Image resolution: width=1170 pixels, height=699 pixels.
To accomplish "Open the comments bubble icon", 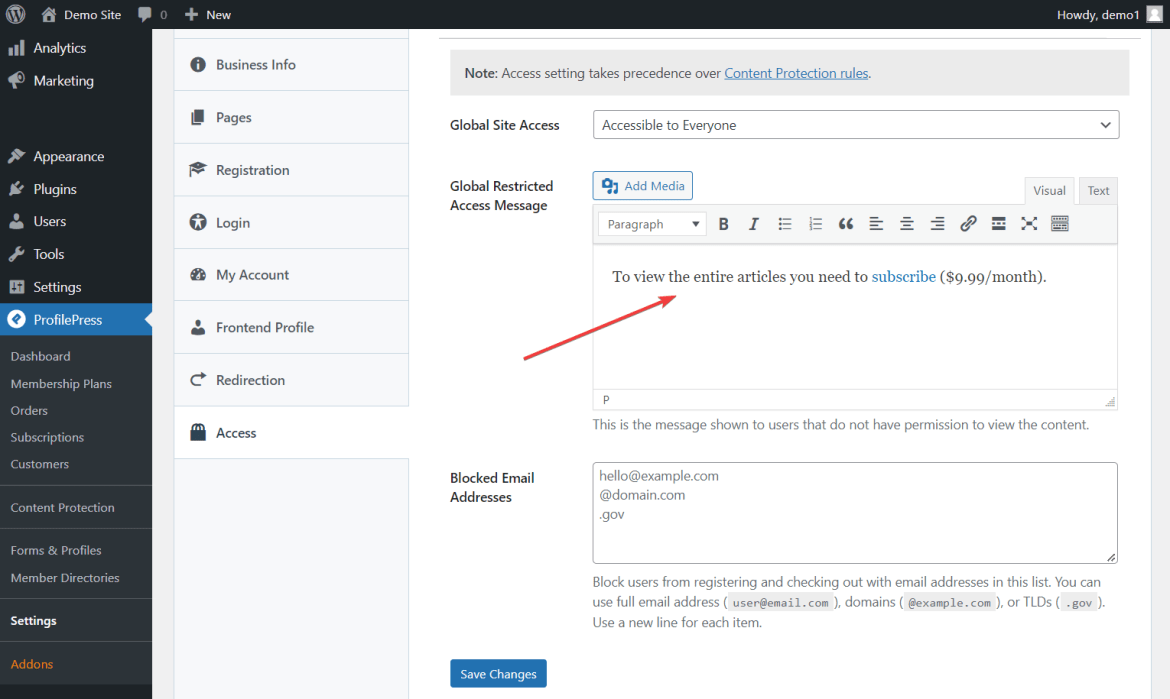I will [x=145, y=14].
